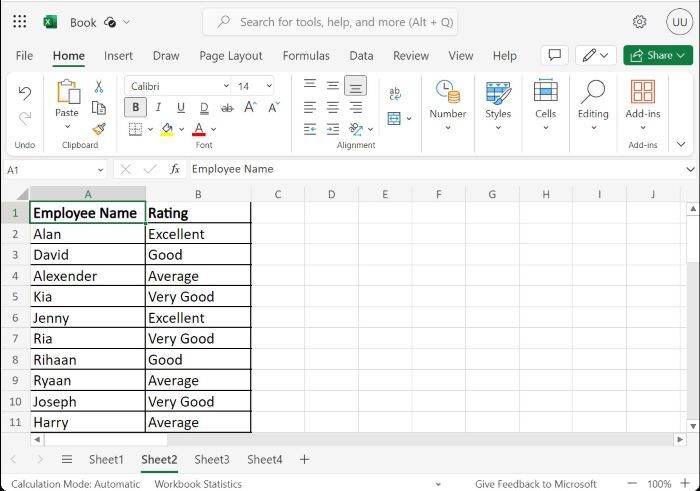The image size is (700, 491).
Task: Zoom in with the plus button
Action: point(685,483)
